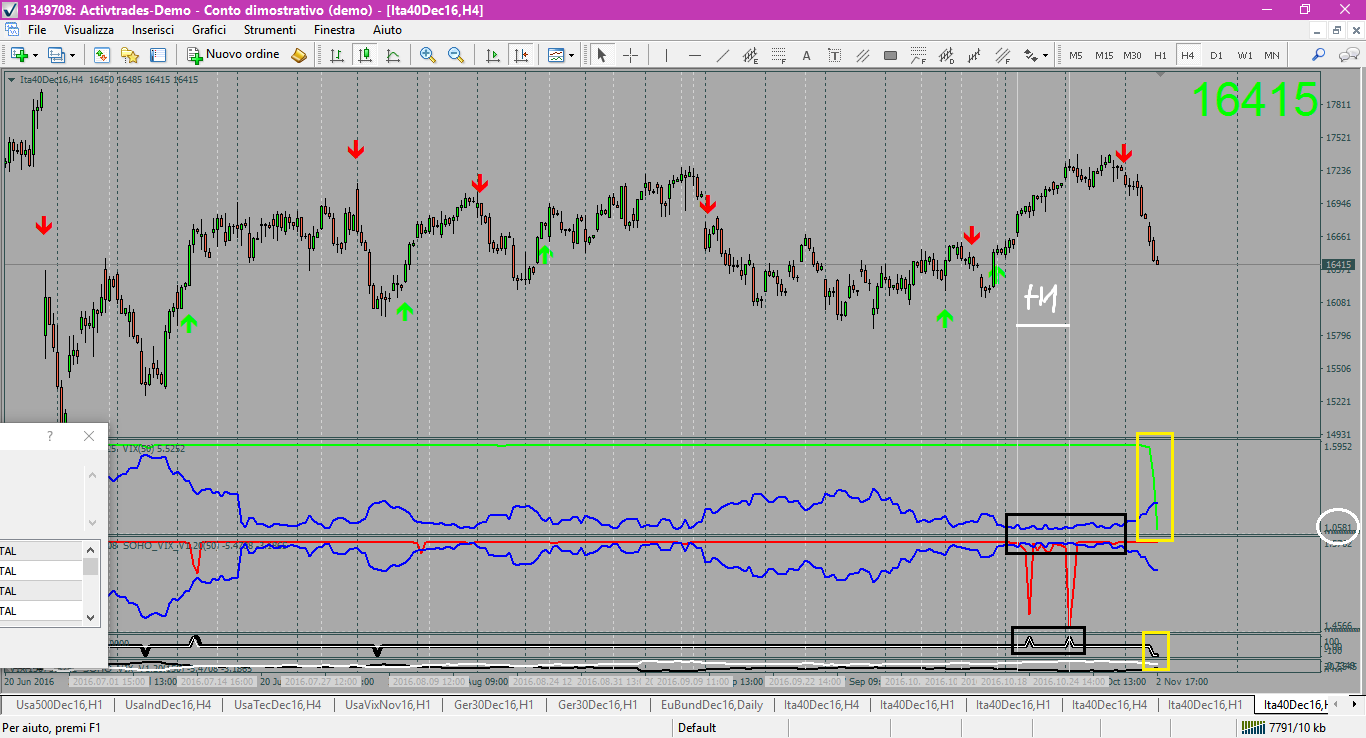Open the MetaEditor book icon
Viewport: 1366px width, 738px height.
[x=299, y=55]
